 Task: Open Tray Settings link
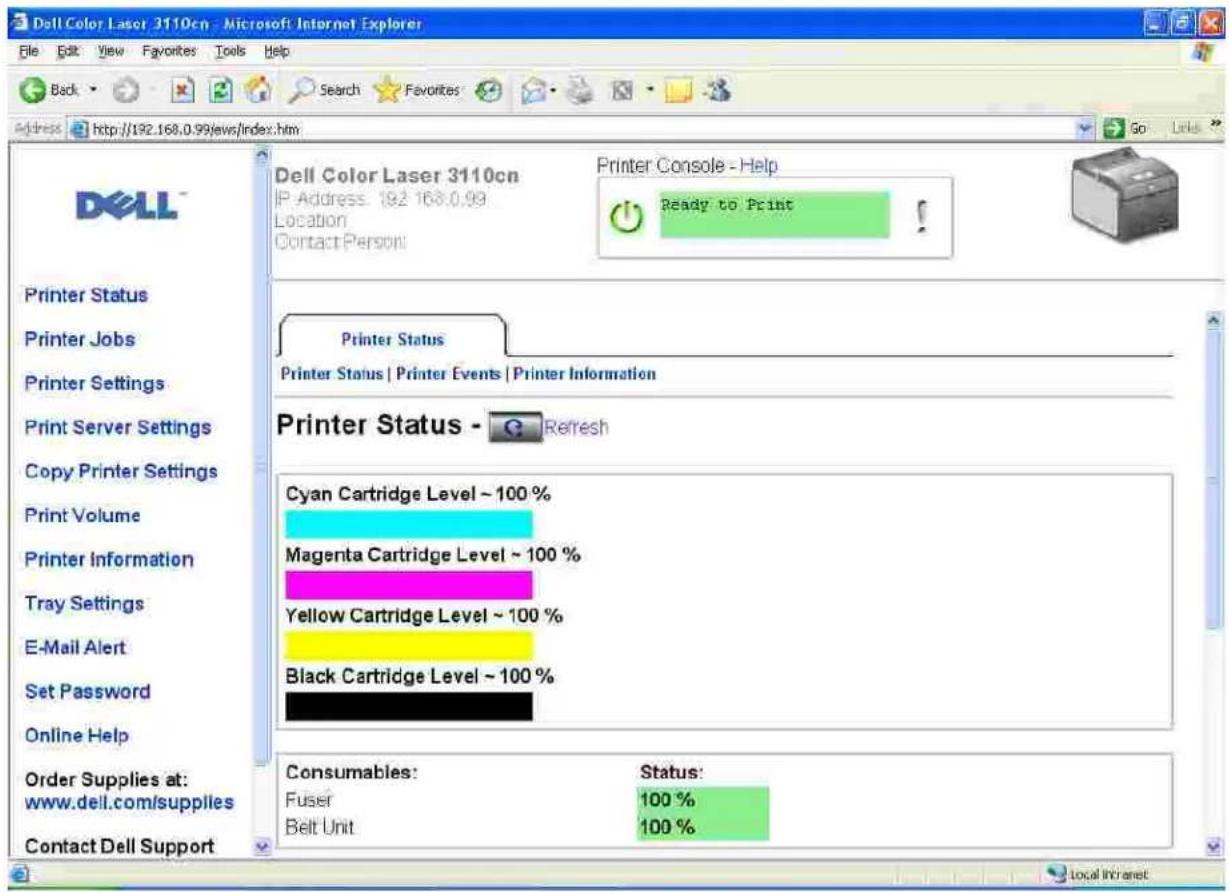[83, 603]
